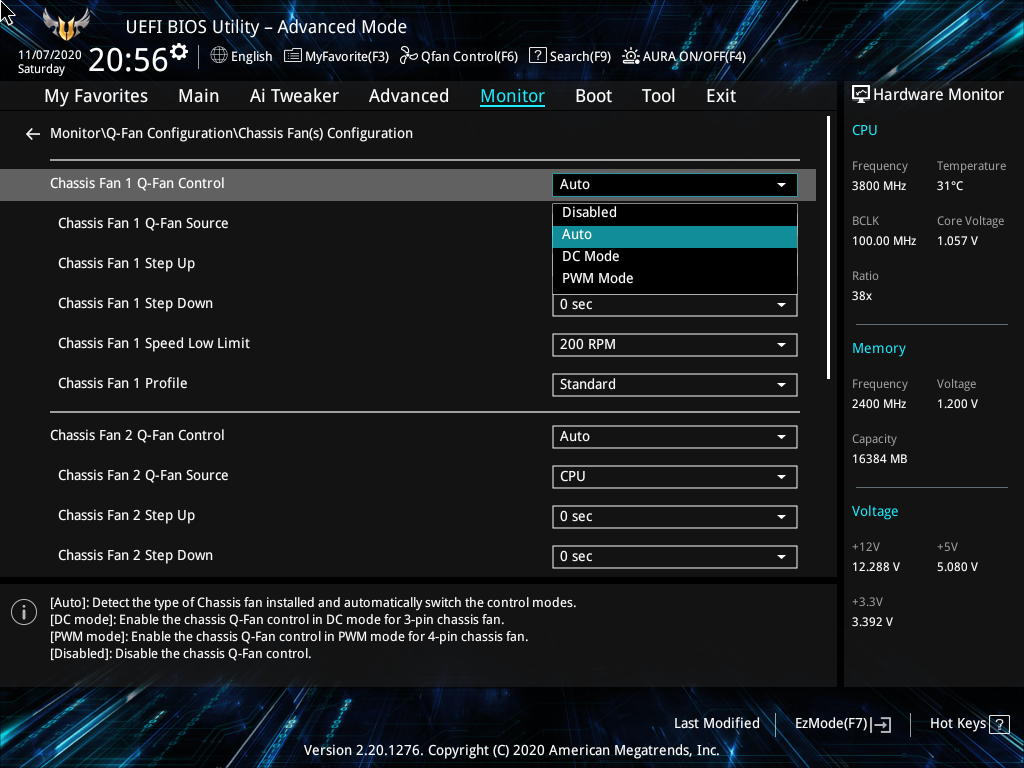Select Chassis Fan 2 Step Down label
Image resolution: width=1024 pixels, height=768 pixels.
(135, 556)
